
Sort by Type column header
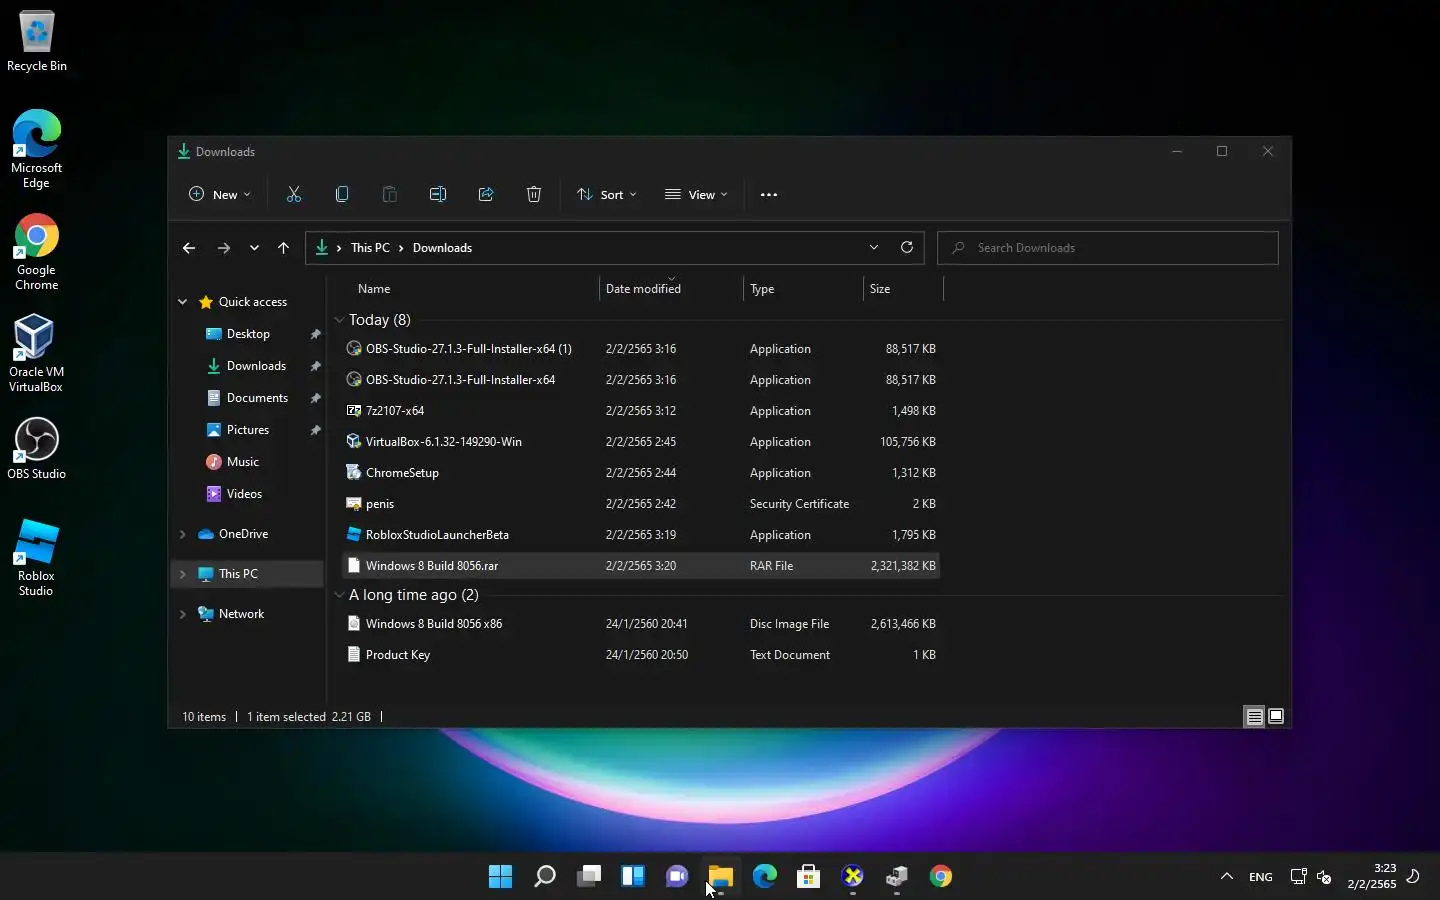(762, 289)
